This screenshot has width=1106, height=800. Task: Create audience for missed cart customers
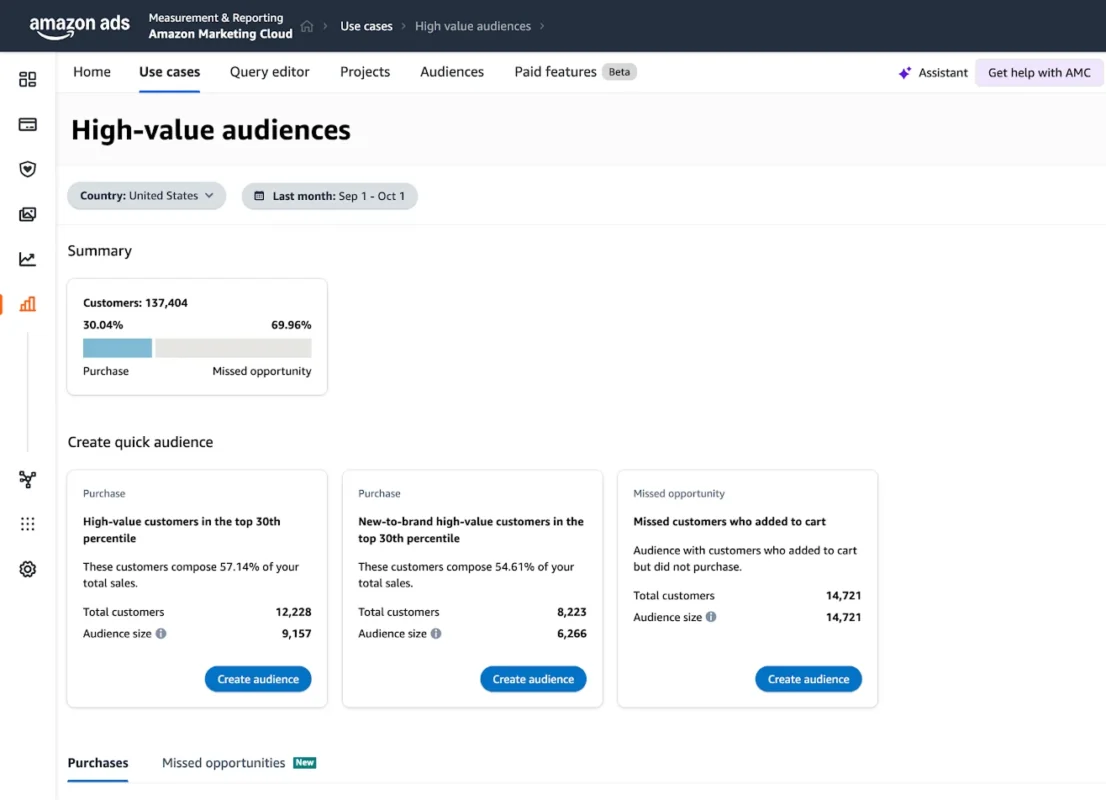[808, 679]
